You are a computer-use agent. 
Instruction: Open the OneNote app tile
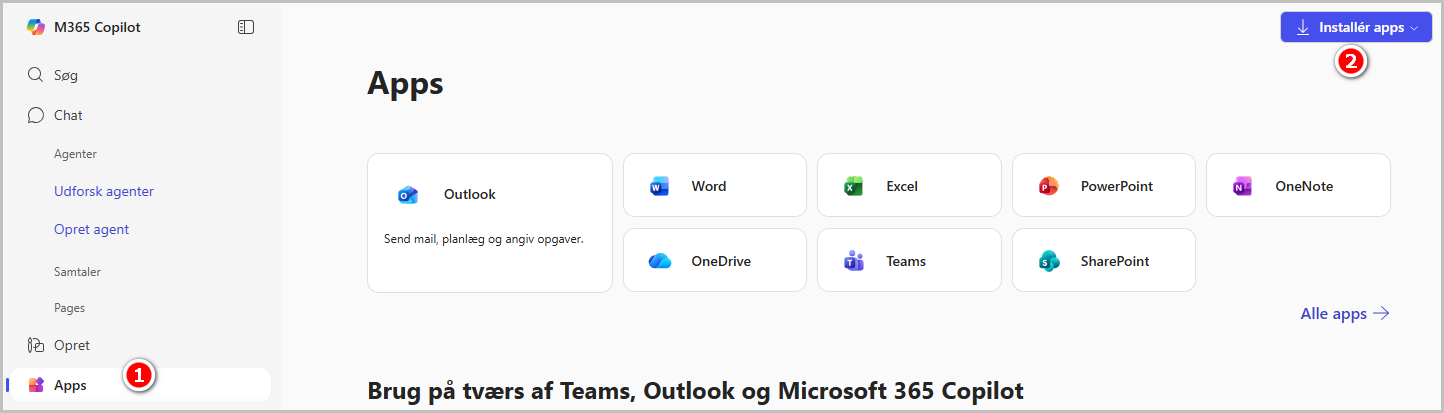[1298, 185]
